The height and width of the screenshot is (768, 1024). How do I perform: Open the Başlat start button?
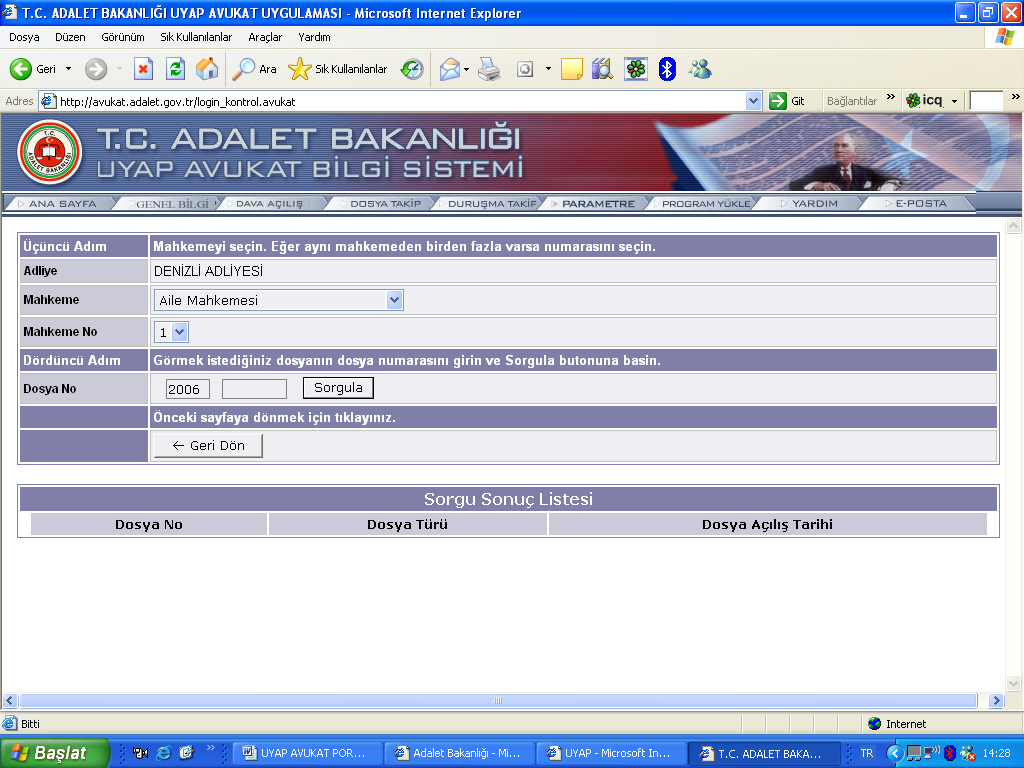click(54, 753)
